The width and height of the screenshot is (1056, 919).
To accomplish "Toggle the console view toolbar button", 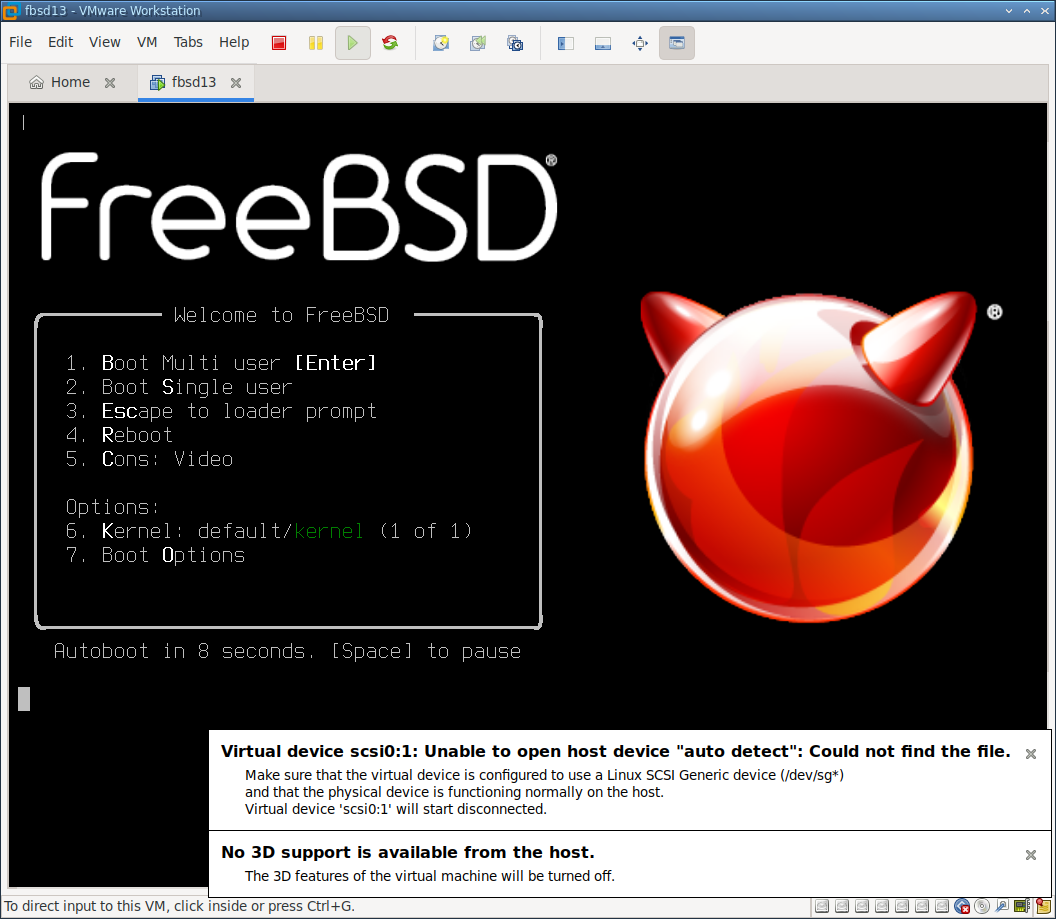I will (677, 43).
